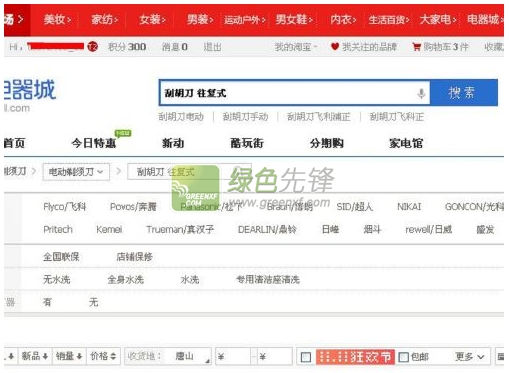Filter by brand Povos/奔腾
The image size is (509, 373).
[133, 207]
